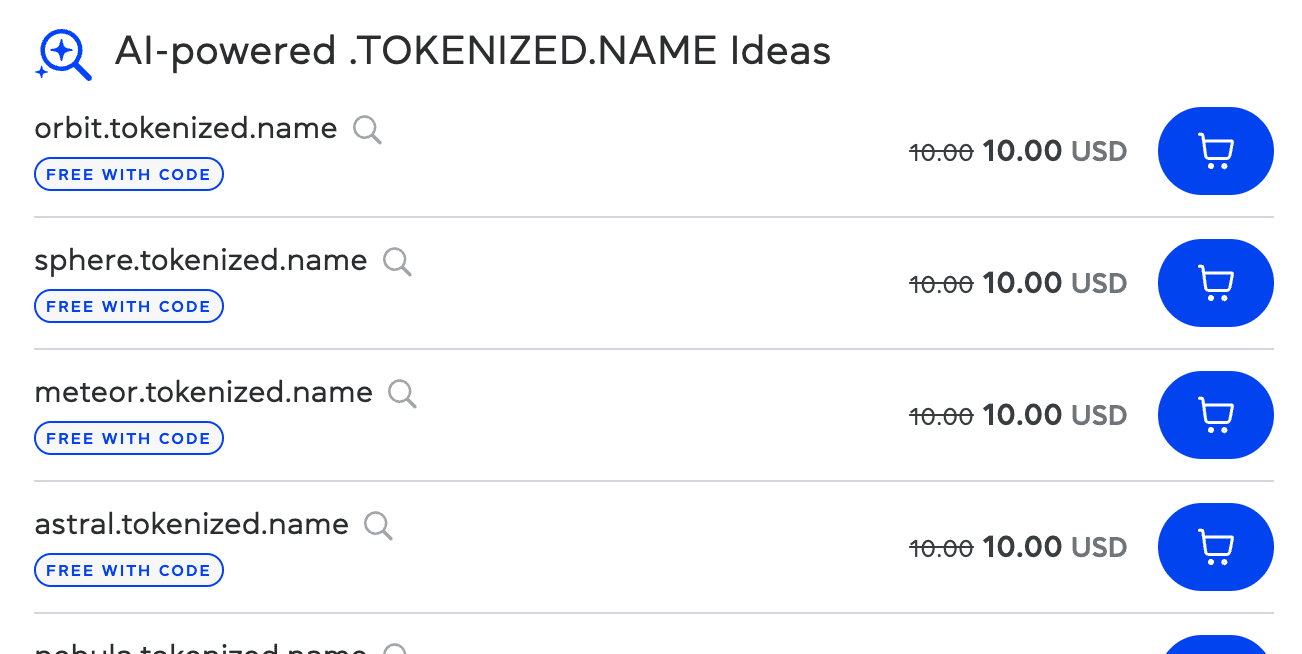Click magnifier icon next to astral.tokenized.name

click(378, 526)
